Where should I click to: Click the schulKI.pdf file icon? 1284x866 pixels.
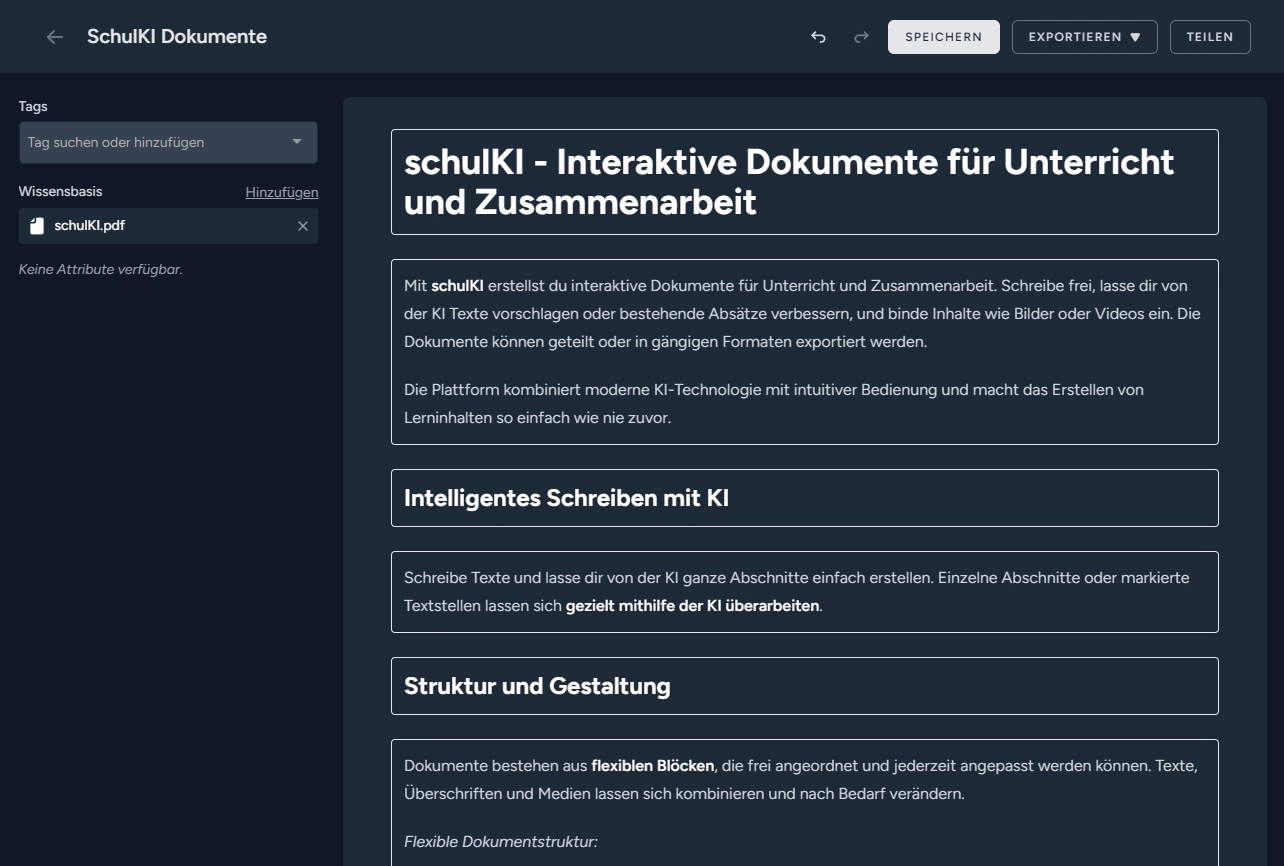pyautogui.click(x=37, y=226)
